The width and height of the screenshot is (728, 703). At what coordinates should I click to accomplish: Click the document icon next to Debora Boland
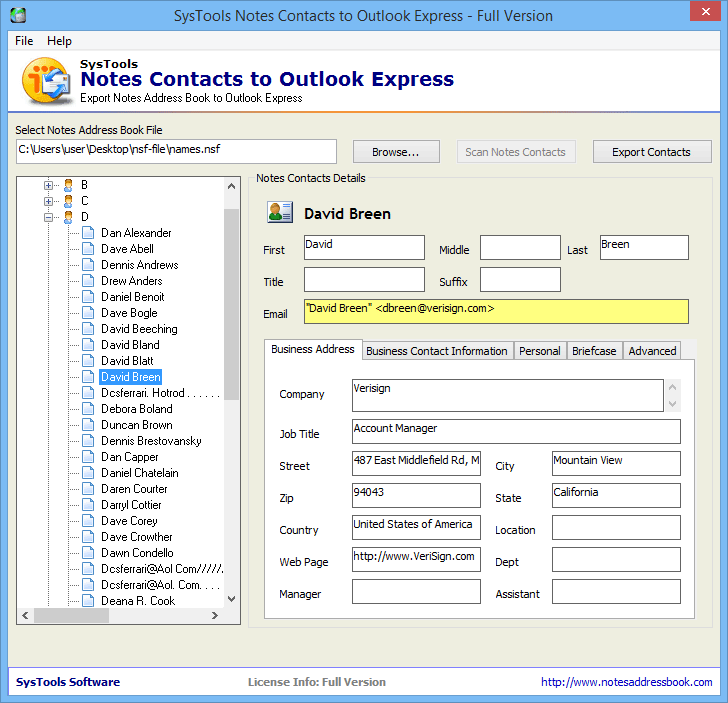88,409
